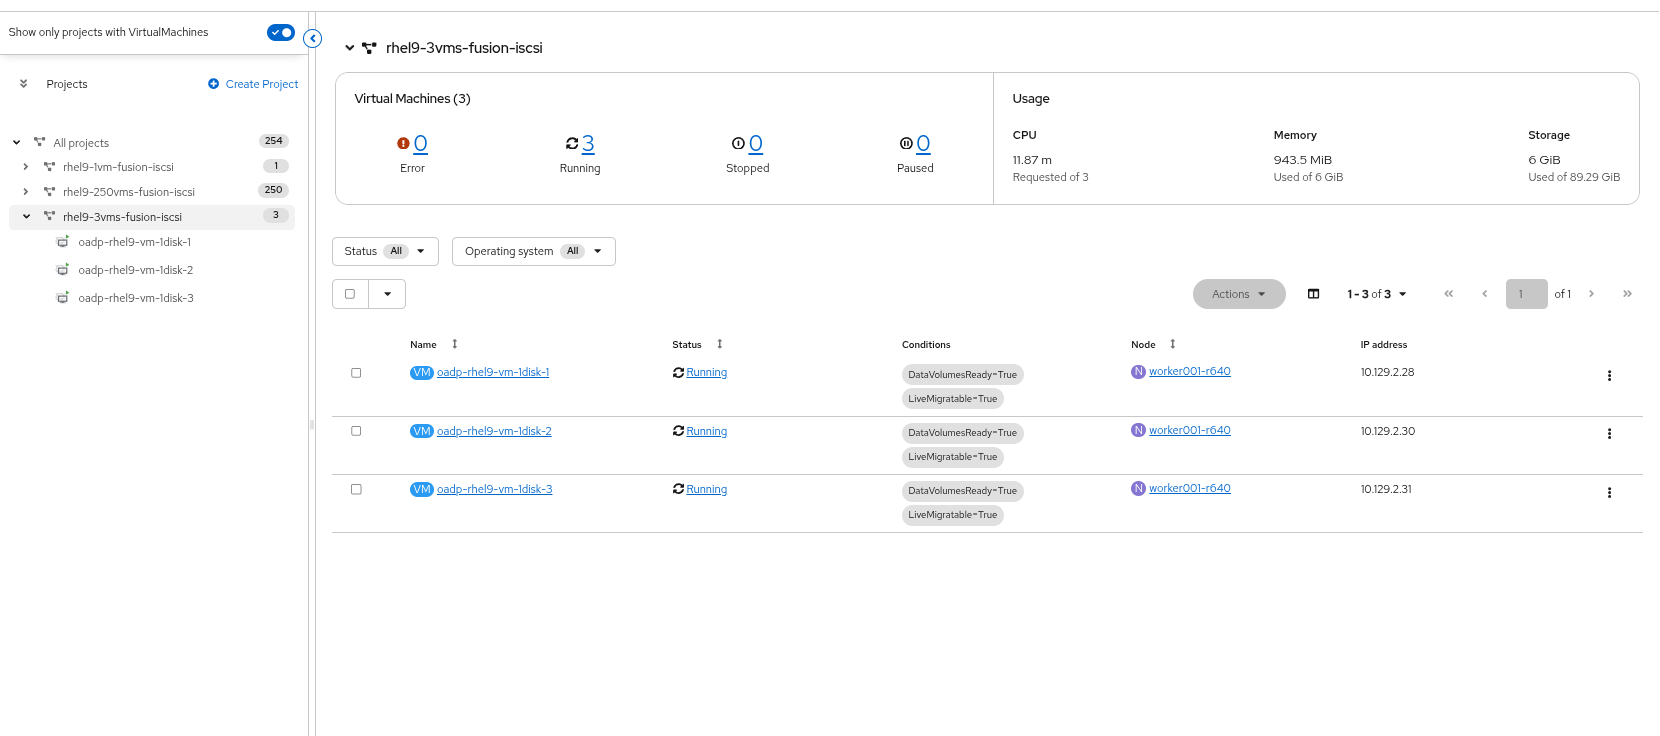The width and height of the screenshot is (1660, 736).
Task: Open the Status filter dropdown
Action: click(385, 252)
